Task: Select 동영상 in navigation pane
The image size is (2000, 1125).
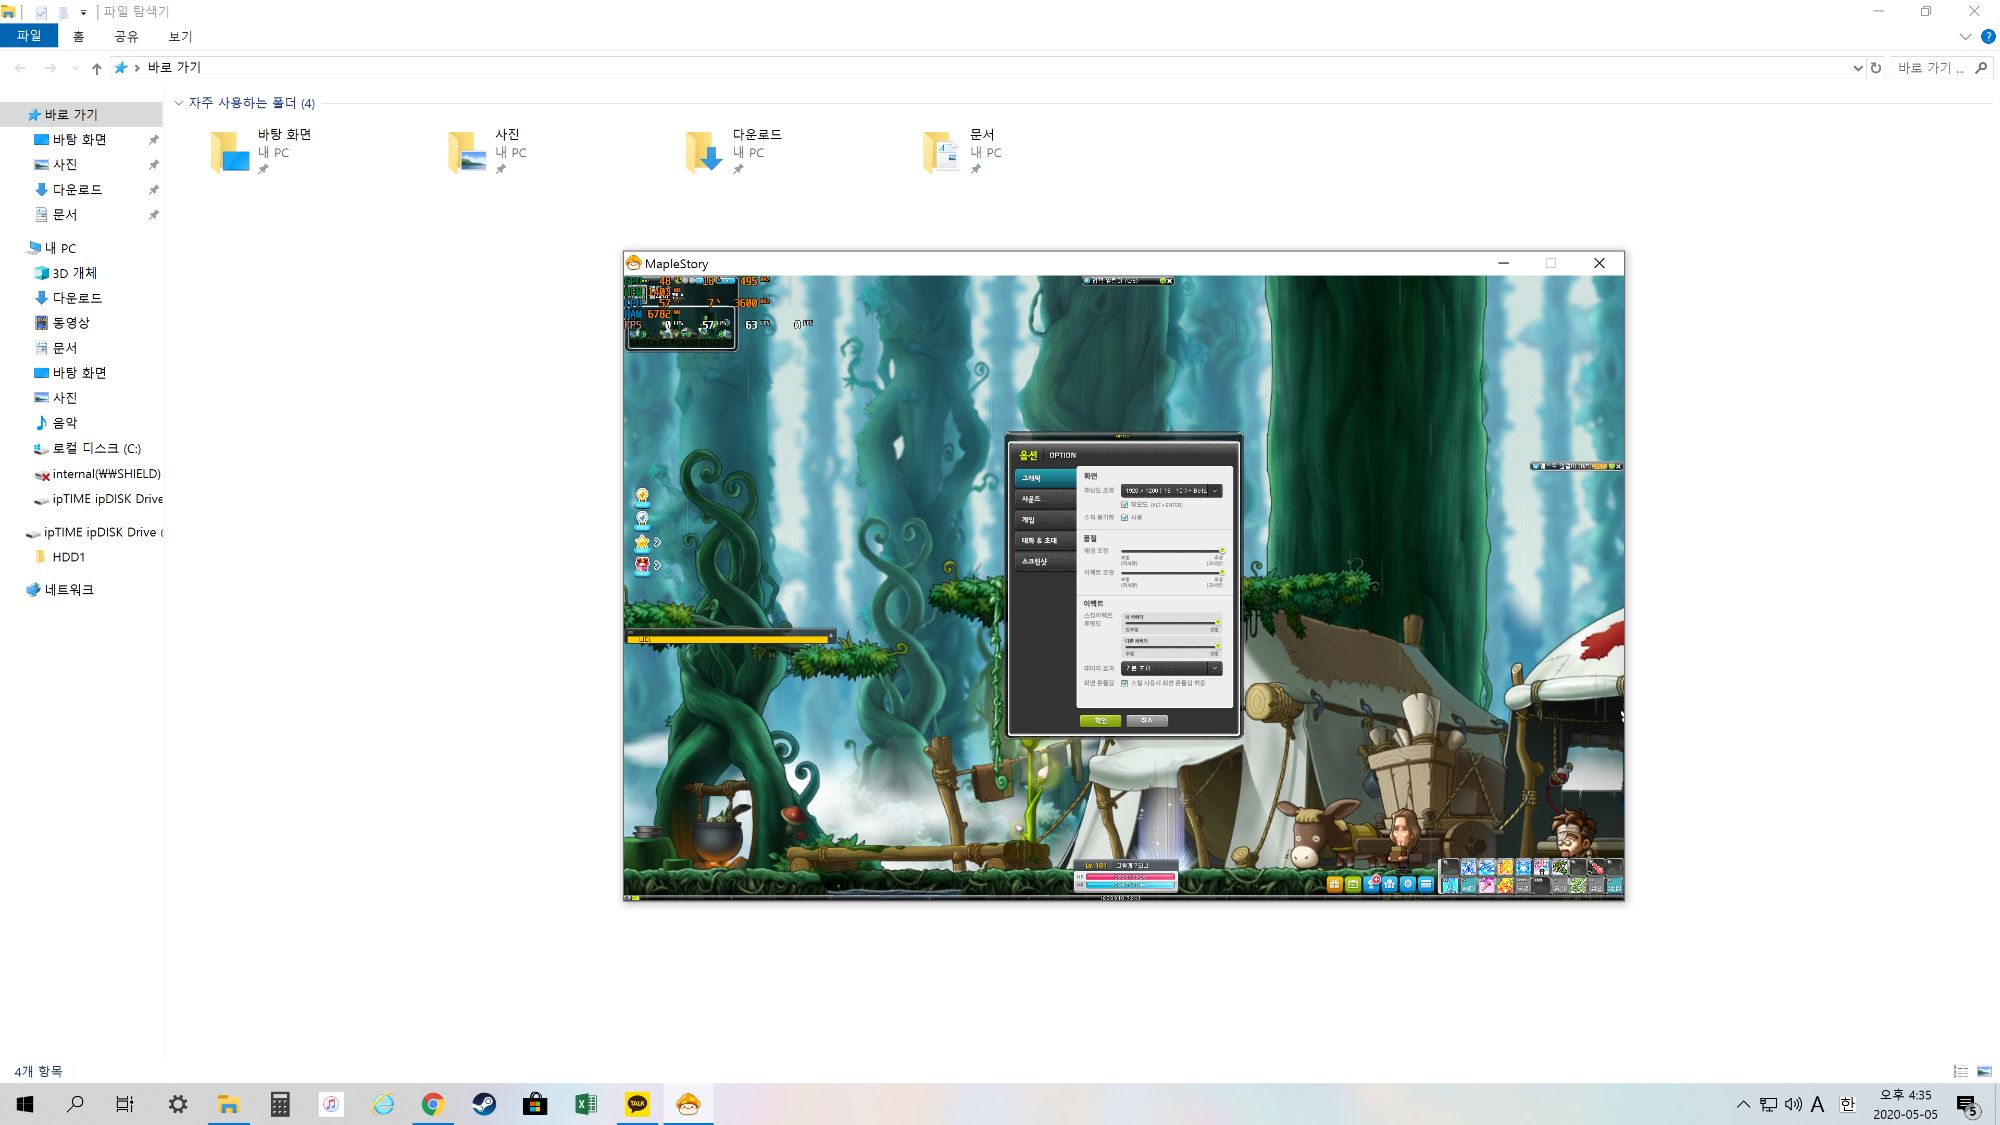Action: pyautogui.click(x=62, y=323)
